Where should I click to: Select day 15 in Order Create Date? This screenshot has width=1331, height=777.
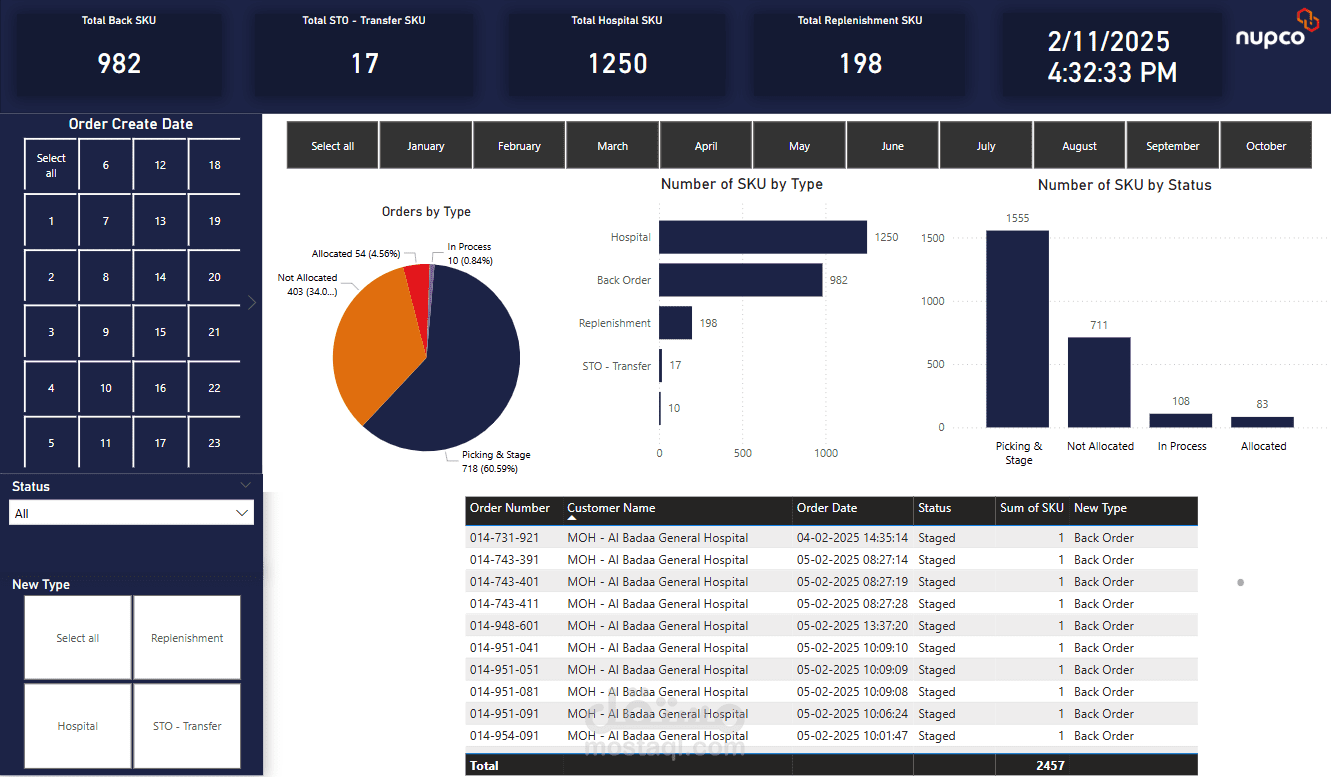point(160,332)
